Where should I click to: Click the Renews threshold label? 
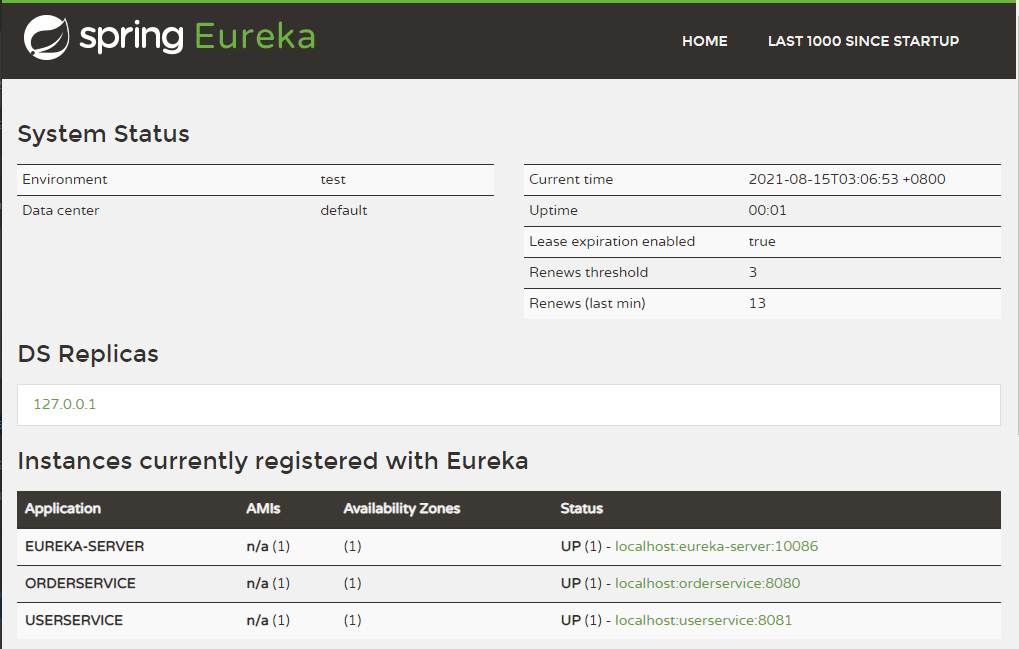click(588, 272)
